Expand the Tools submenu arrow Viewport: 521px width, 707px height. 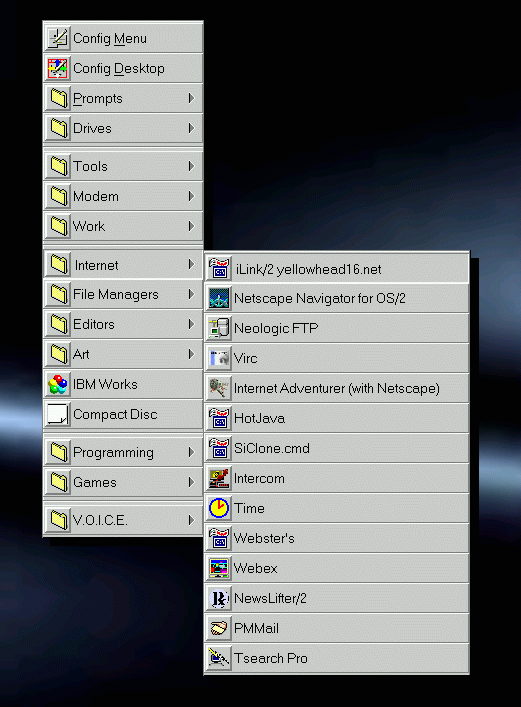191,166
